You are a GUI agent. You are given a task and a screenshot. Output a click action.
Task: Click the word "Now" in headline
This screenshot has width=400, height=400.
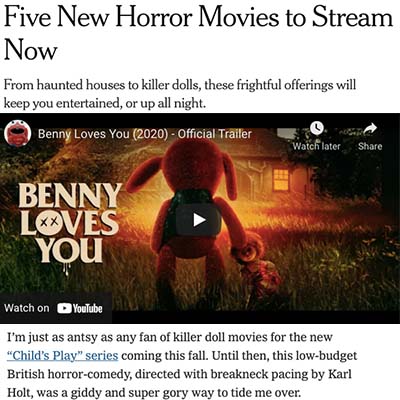(x=31, y=50)
